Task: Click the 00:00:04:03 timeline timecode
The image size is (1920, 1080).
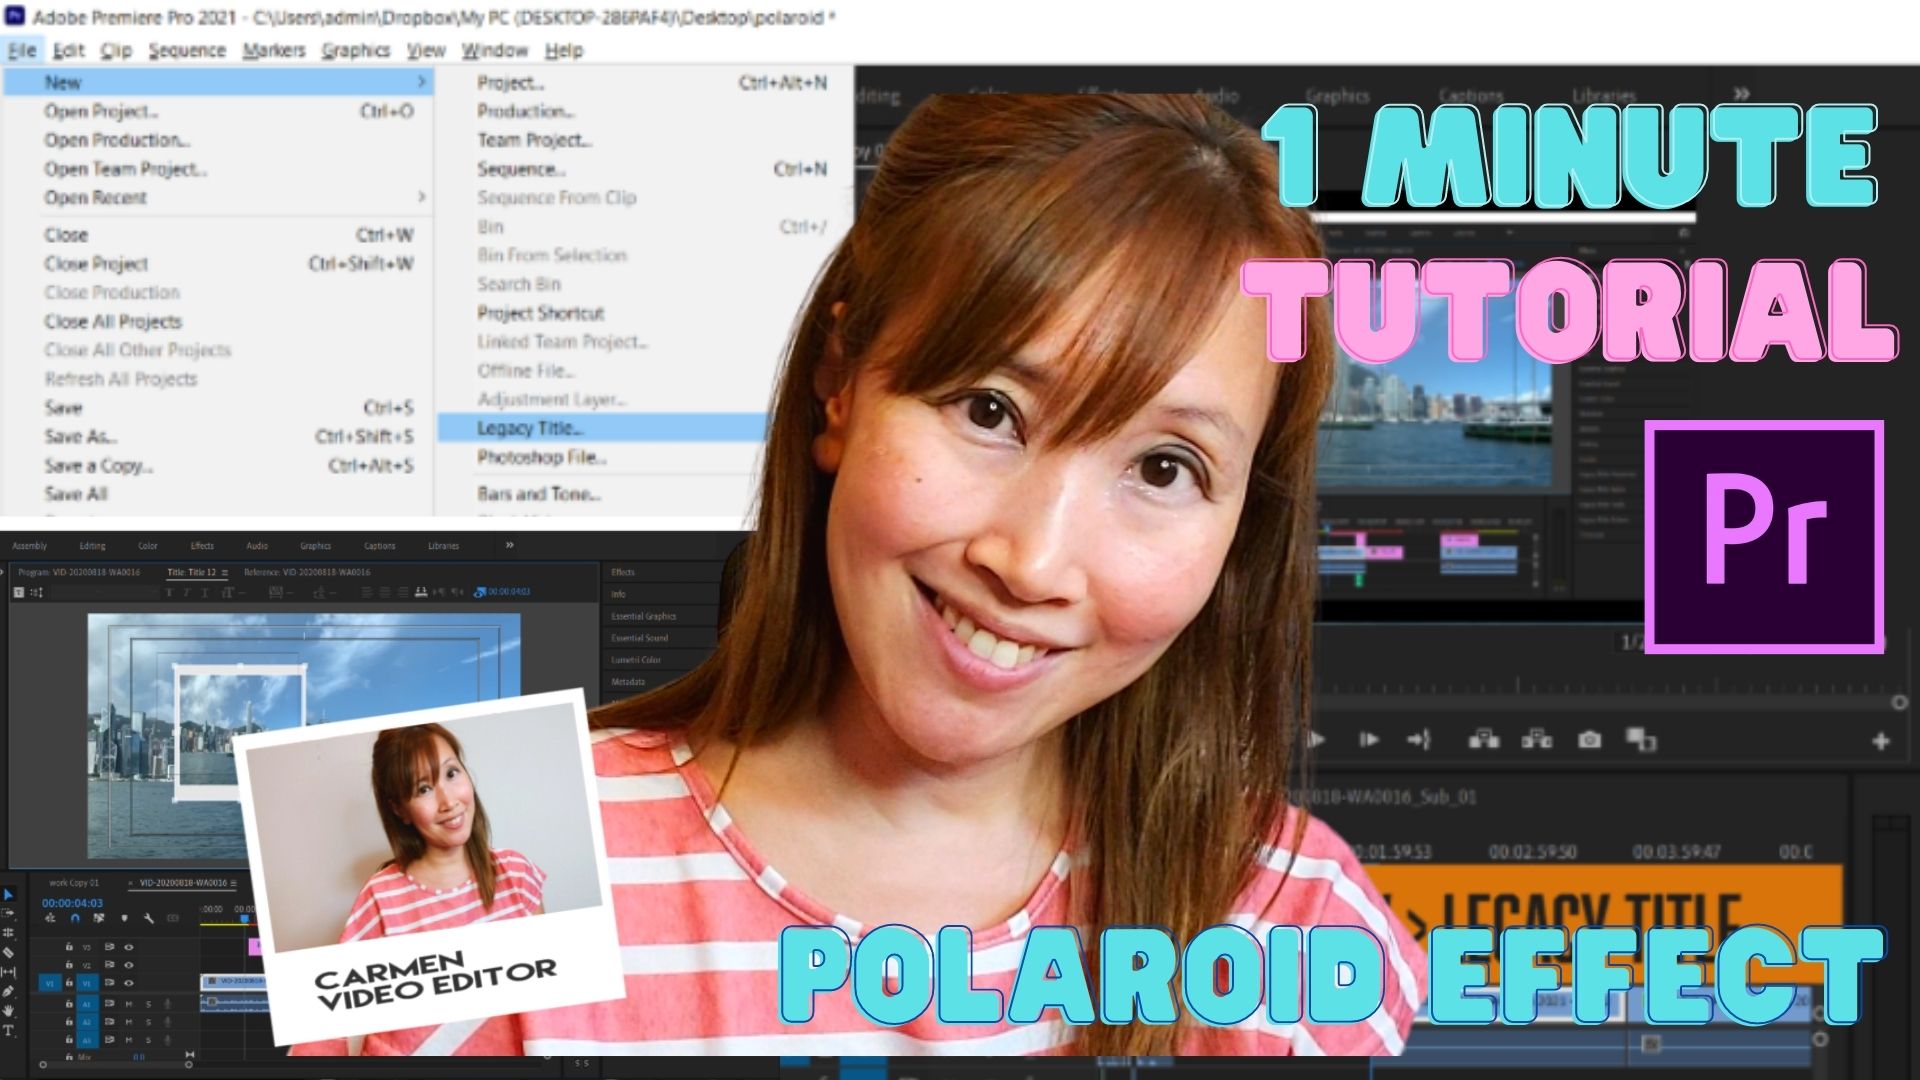Action: 72,903
